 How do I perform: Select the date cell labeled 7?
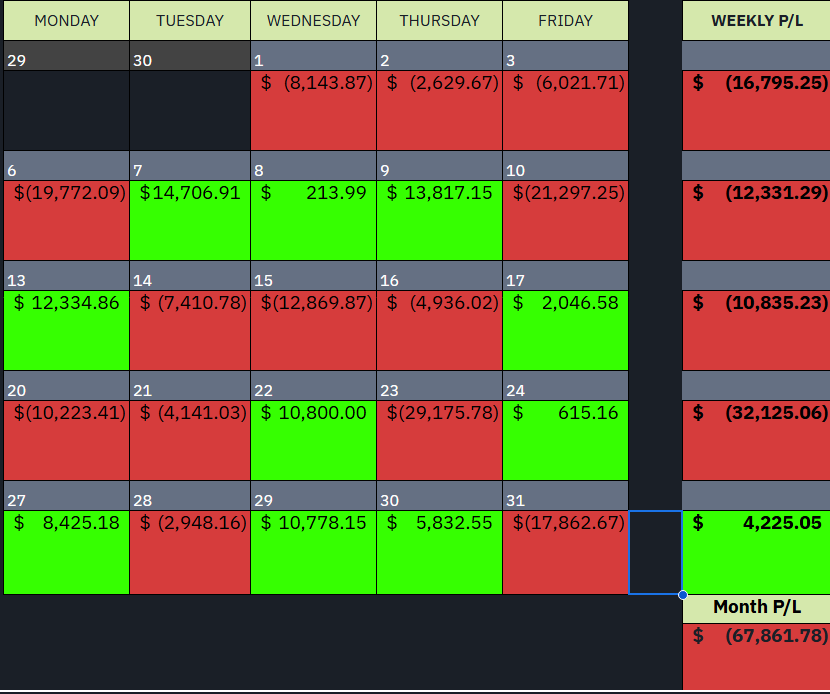190,166
